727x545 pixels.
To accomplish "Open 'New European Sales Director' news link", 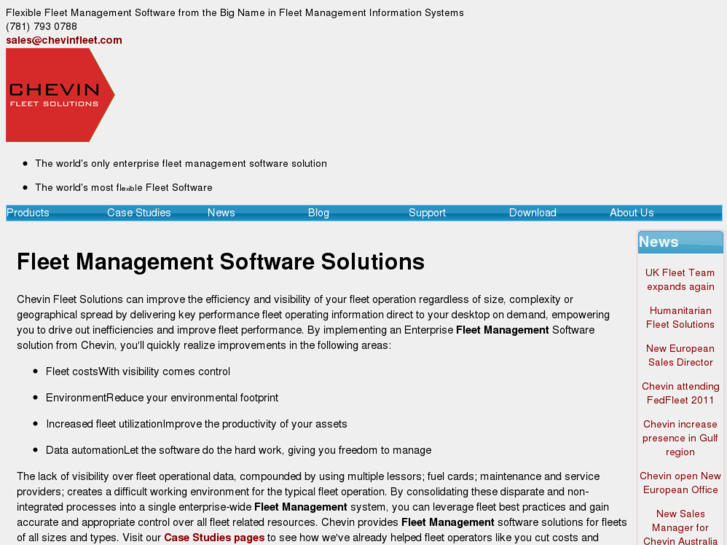I will tap(680, 355).
